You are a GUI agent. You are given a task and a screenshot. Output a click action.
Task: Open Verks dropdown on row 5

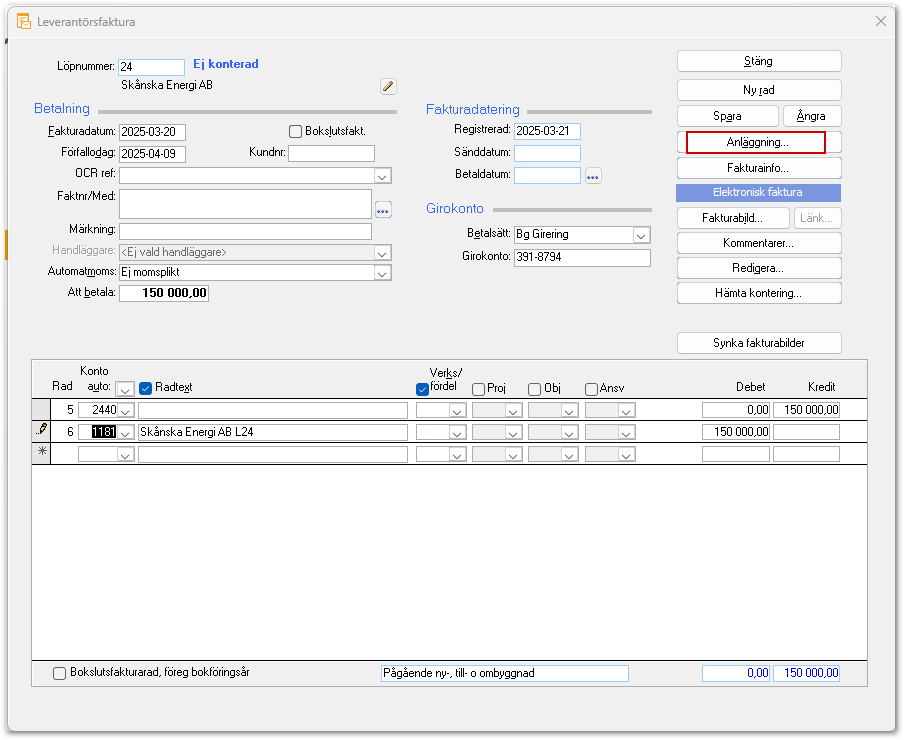pos(457,410)
